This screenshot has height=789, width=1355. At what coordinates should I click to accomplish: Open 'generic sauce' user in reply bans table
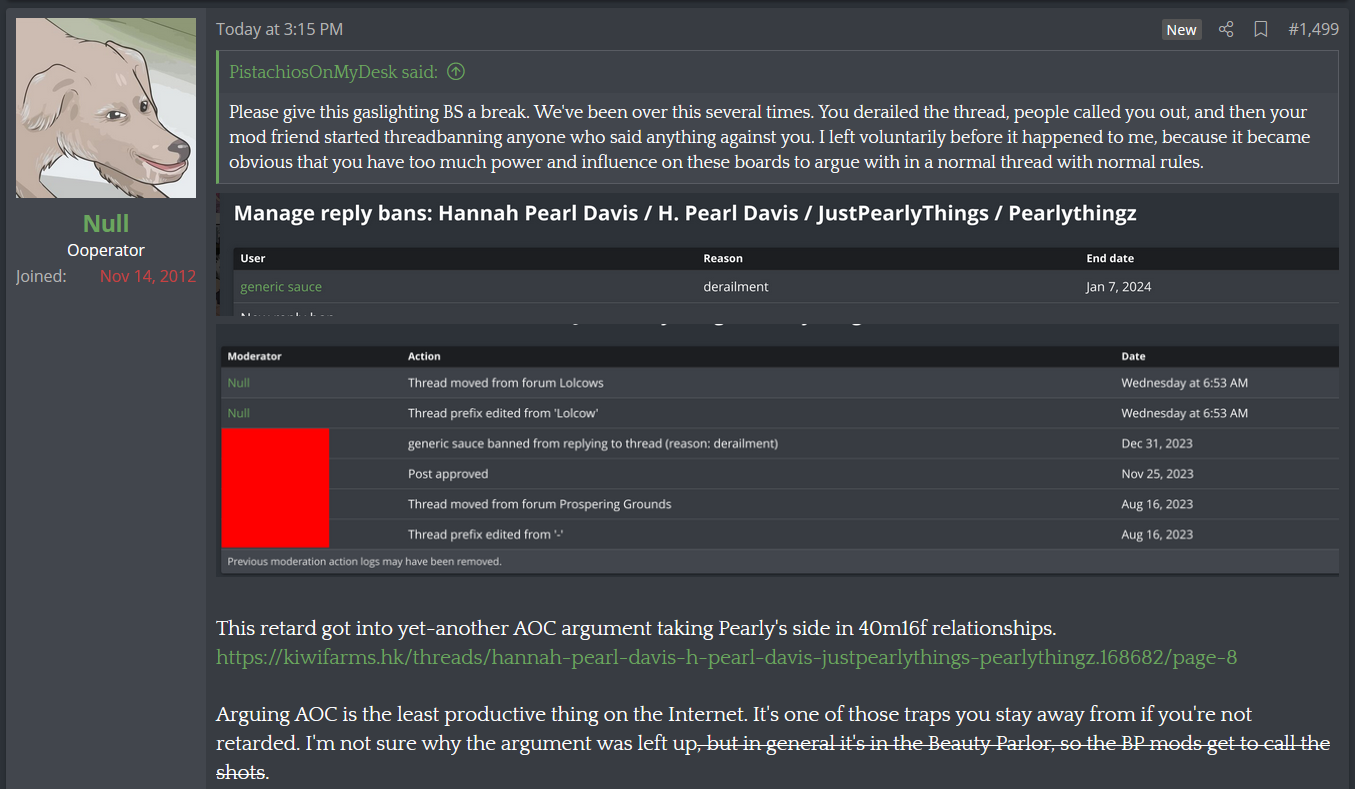pyautogui.click(x=281, y=287)
